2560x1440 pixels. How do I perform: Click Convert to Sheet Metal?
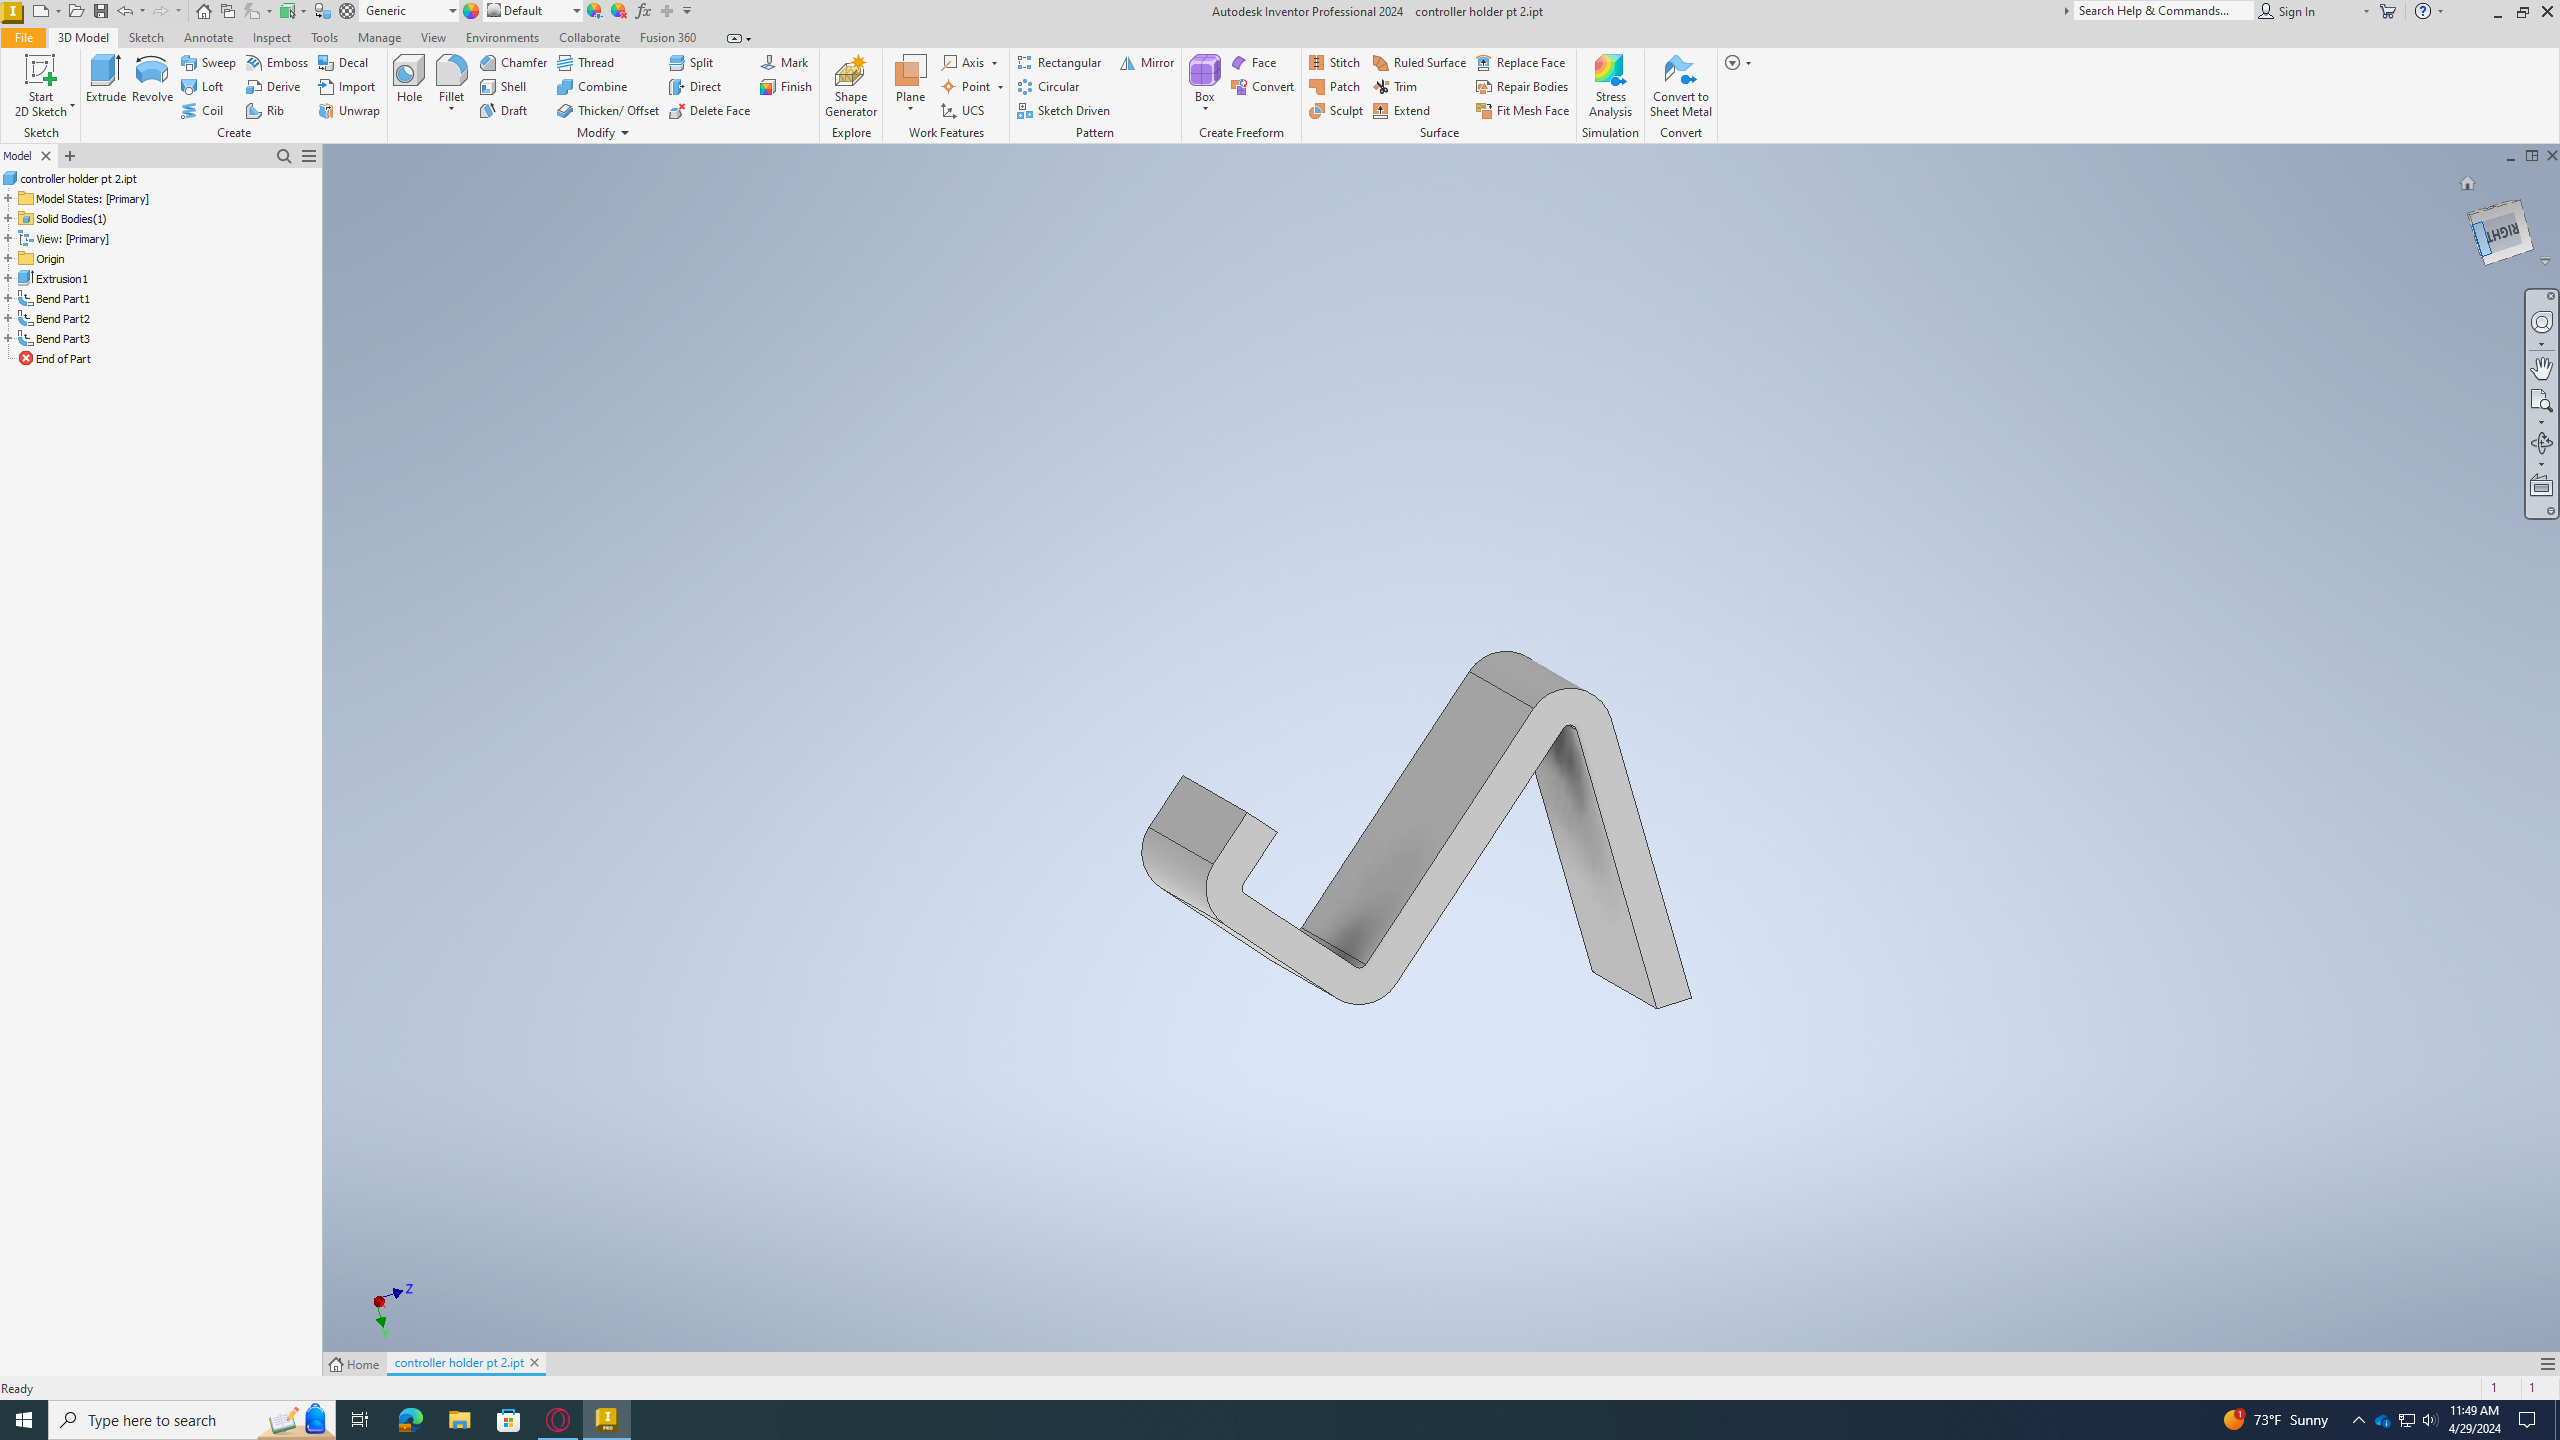[1680, 86]
